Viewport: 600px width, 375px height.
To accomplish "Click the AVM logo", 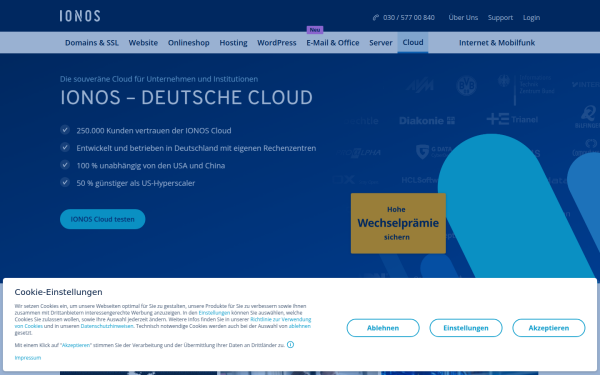I will pos(420,85).
